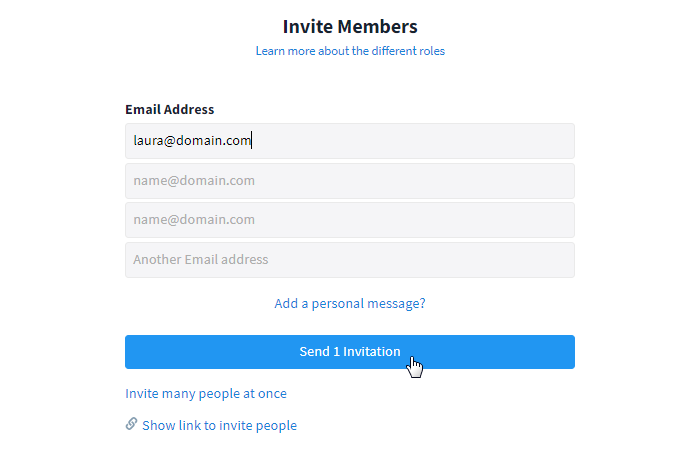Focus the empty field below laura's email
700x454 pixels.
350,181
